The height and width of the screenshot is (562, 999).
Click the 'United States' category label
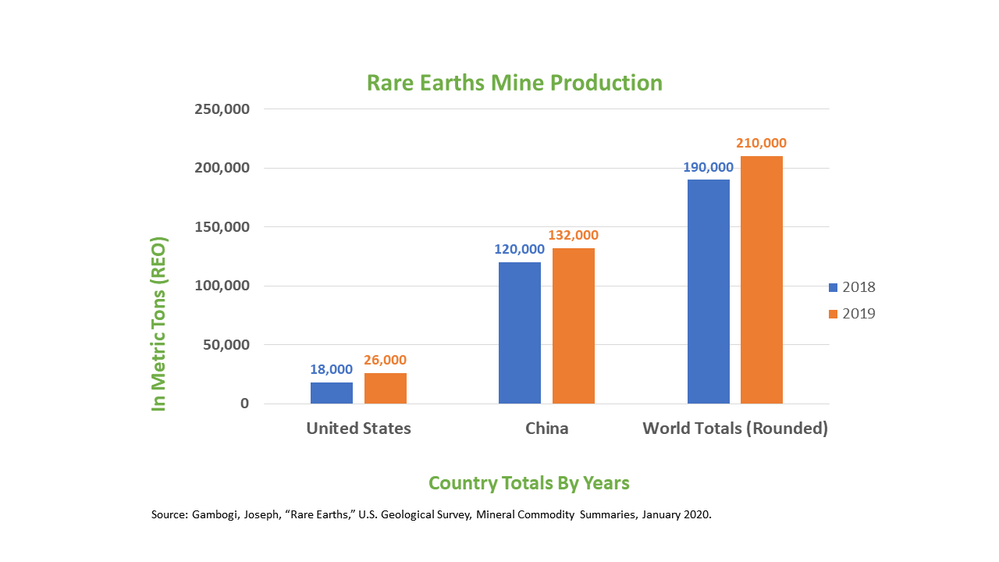click(358, 428)
